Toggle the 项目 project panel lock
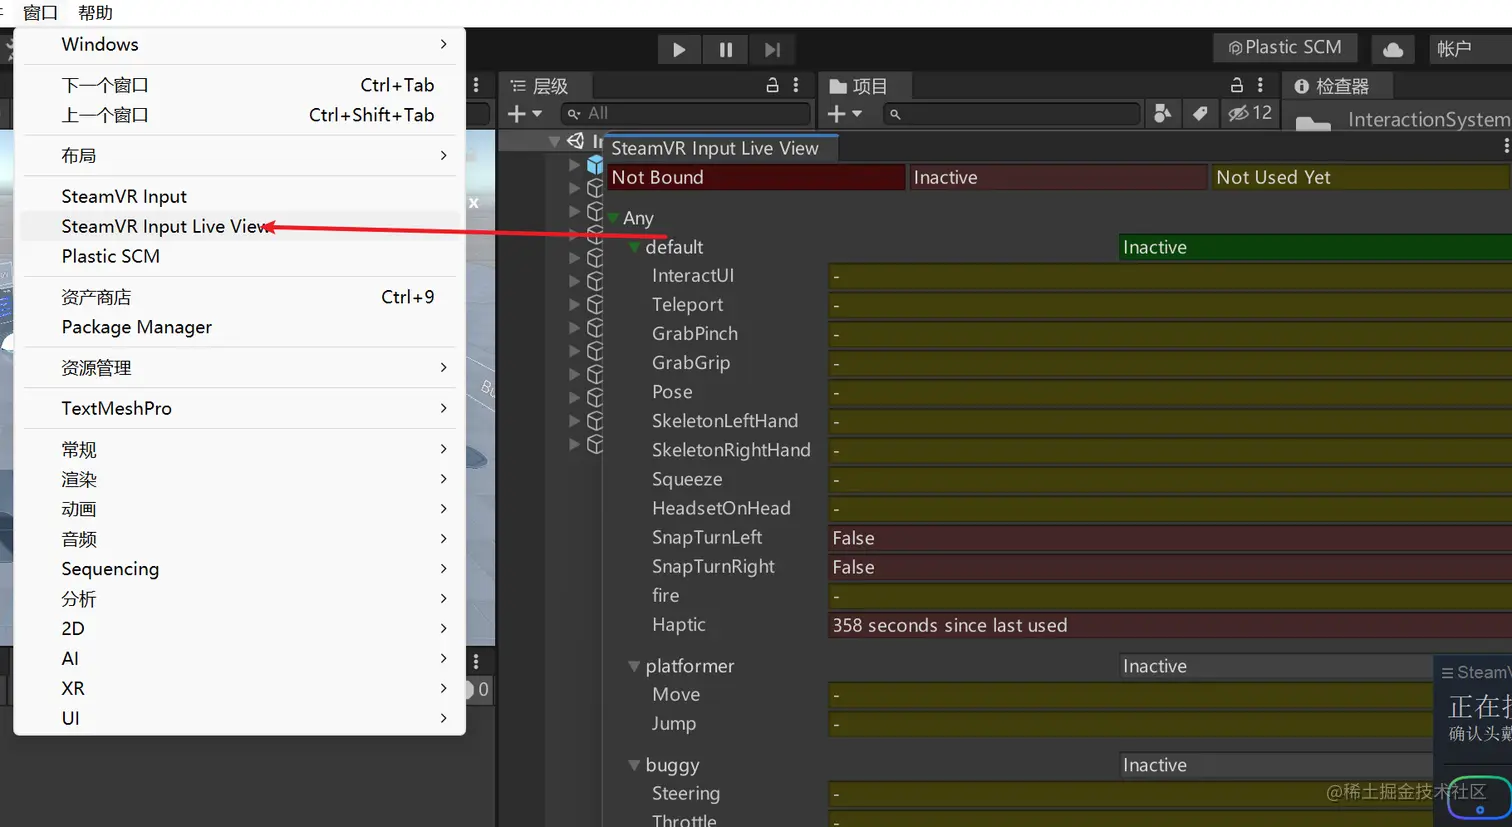The image size is (1512, 827). [1237, 86]
